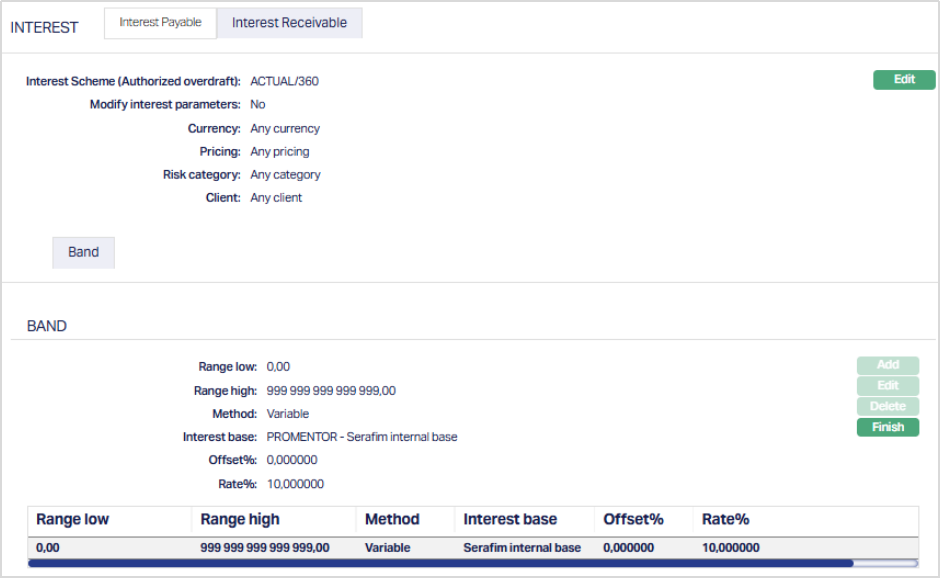Select Serafim internal base cell in table
The width and height of the screenshot is (940, 578).
point(522,548)
